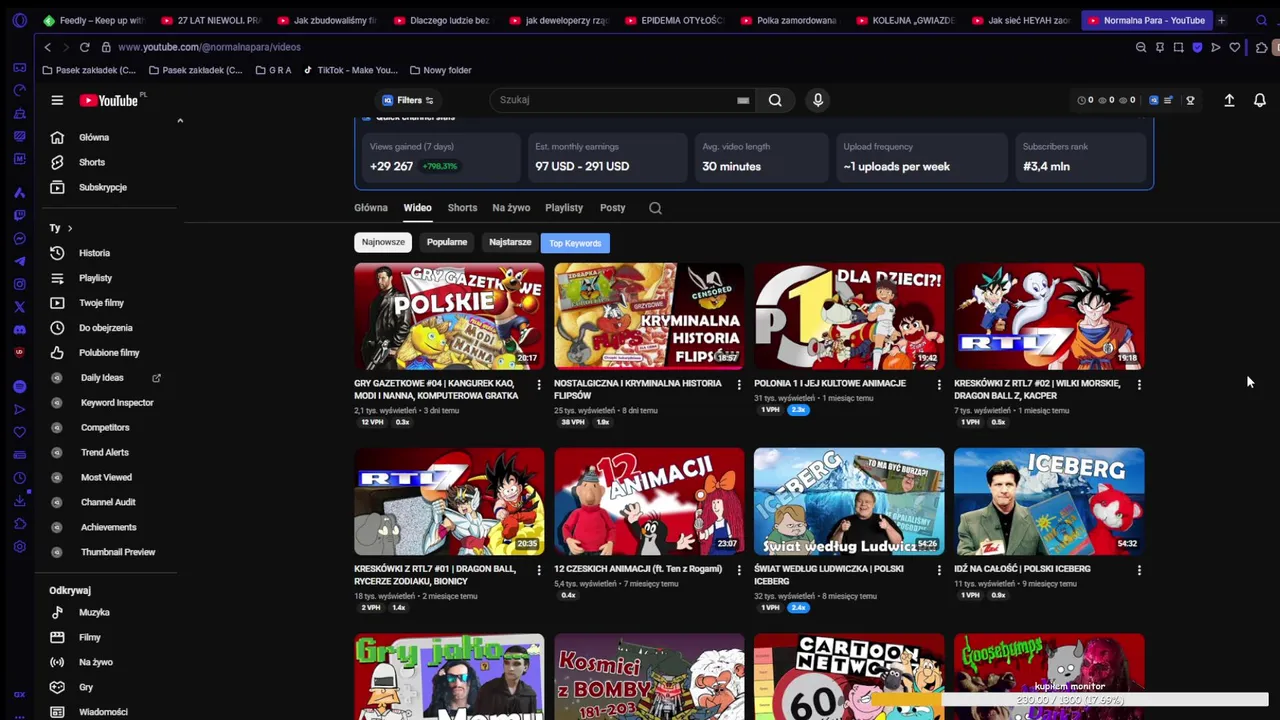Go to the YouTube logo home link
The image size is (1280, 720).
(x=109, y=100)
